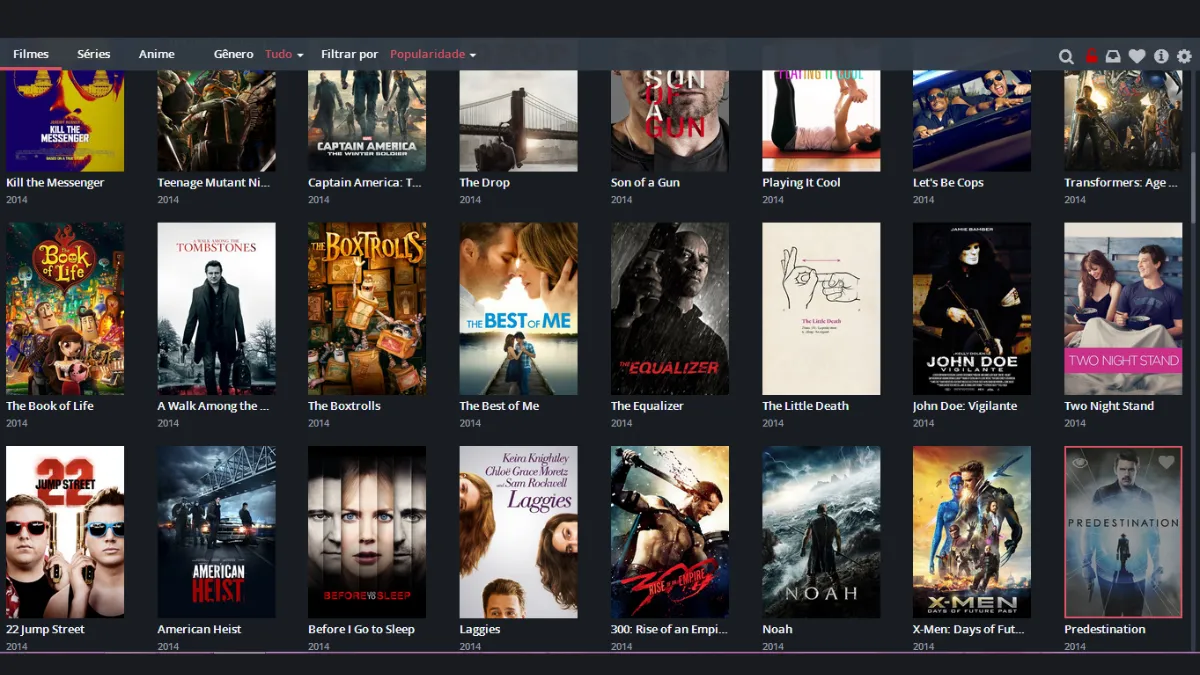
Task: Switch to the Anime tab
Action: pyautogui.click(x=157, y=54)
